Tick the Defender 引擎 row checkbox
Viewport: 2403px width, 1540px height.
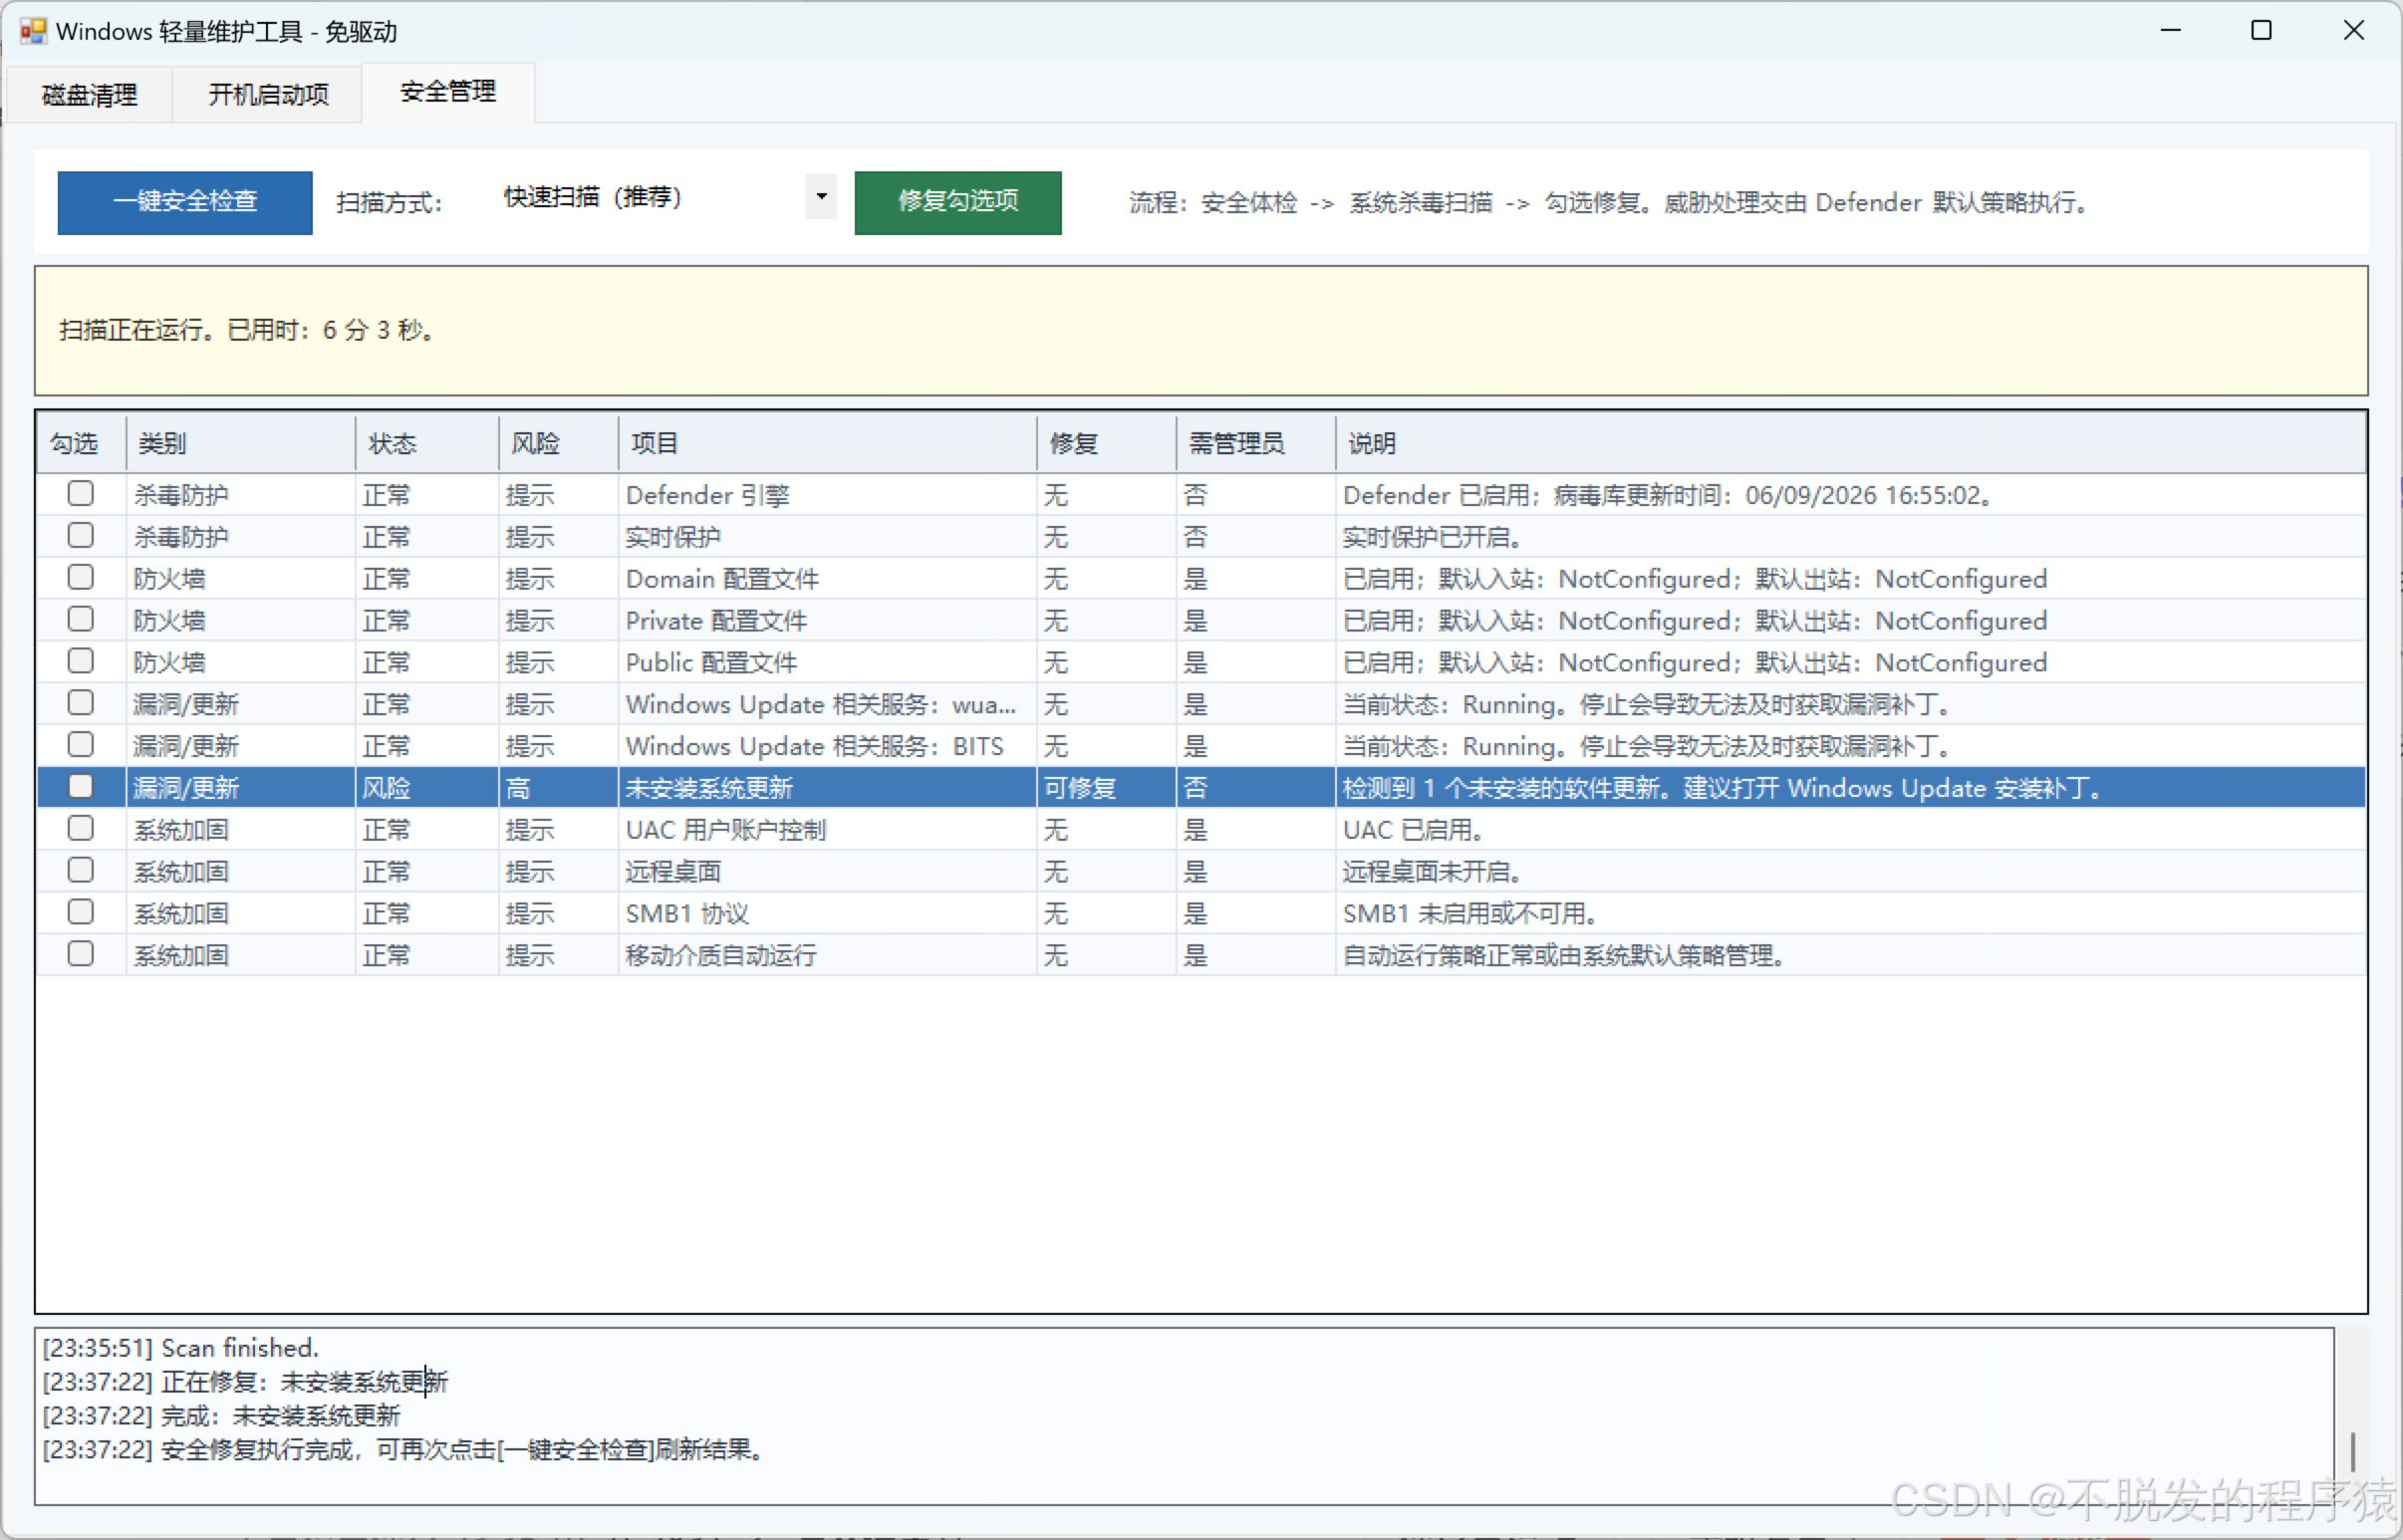[81, 494]
